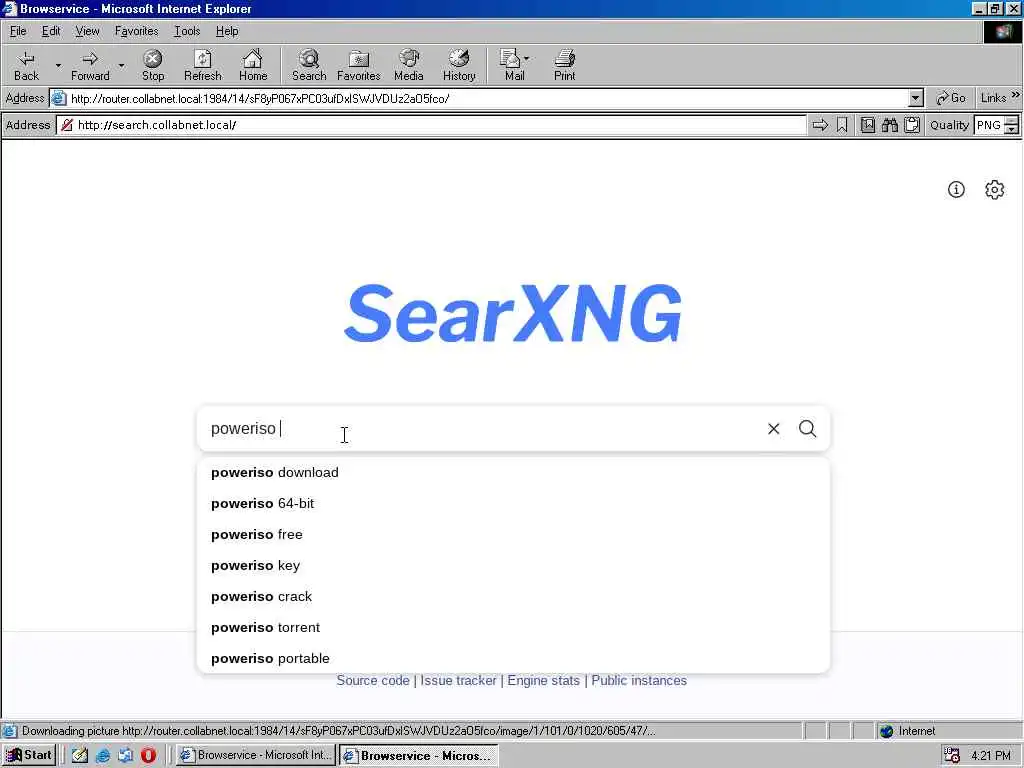
Task: Increase Quality with the stepper up arrow
Action: point(1012,120)
